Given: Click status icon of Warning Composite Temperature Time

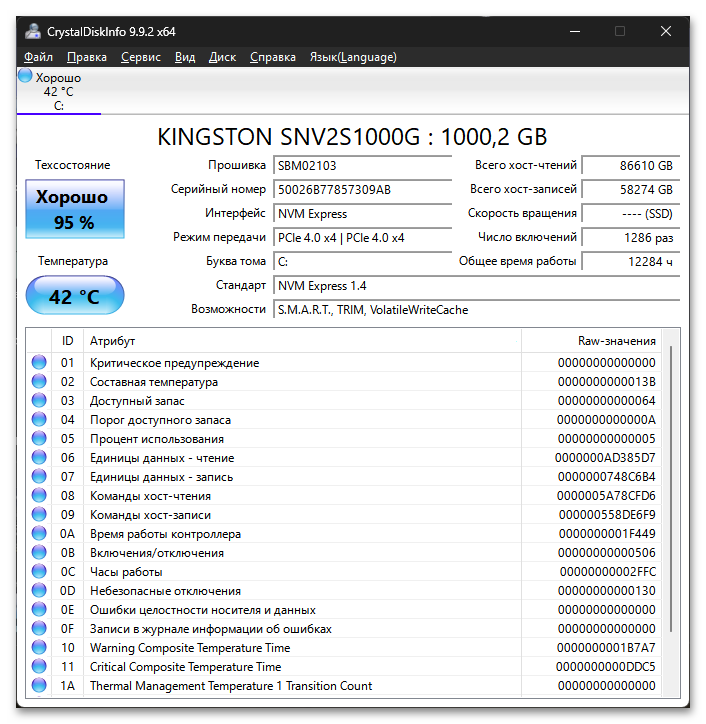Looking at the screenshot, I should pyautogui.click(x=39, y=647).
